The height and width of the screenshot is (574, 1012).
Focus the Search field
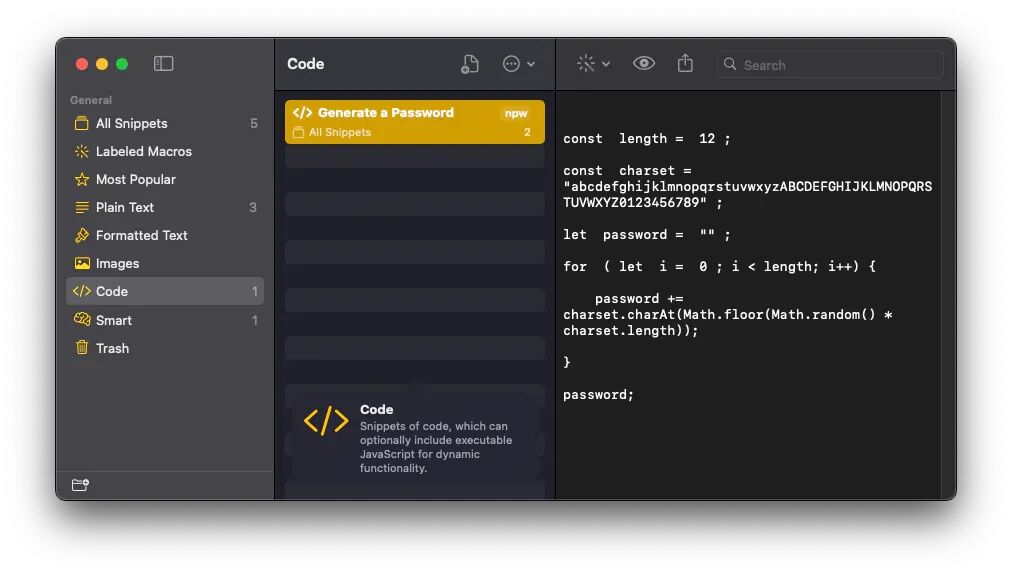tap(830, 65)
